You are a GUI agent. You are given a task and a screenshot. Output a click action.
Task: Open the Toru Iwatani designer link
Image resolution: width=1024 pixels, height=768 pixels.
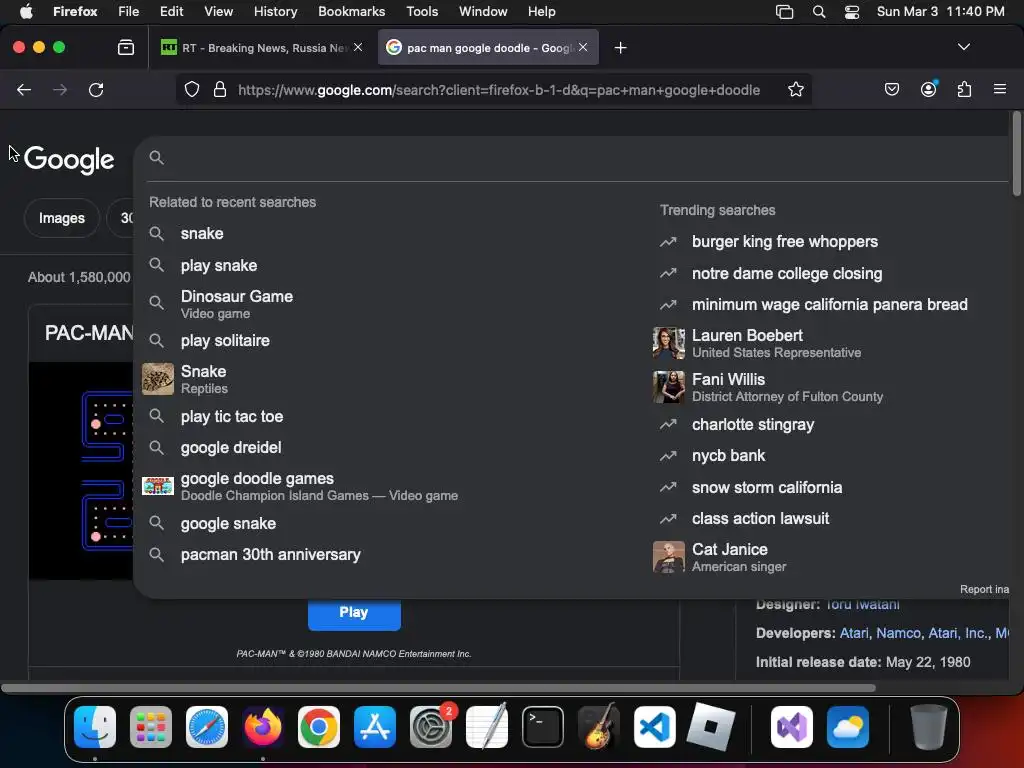pyautogui.click(x=862, y=604)
